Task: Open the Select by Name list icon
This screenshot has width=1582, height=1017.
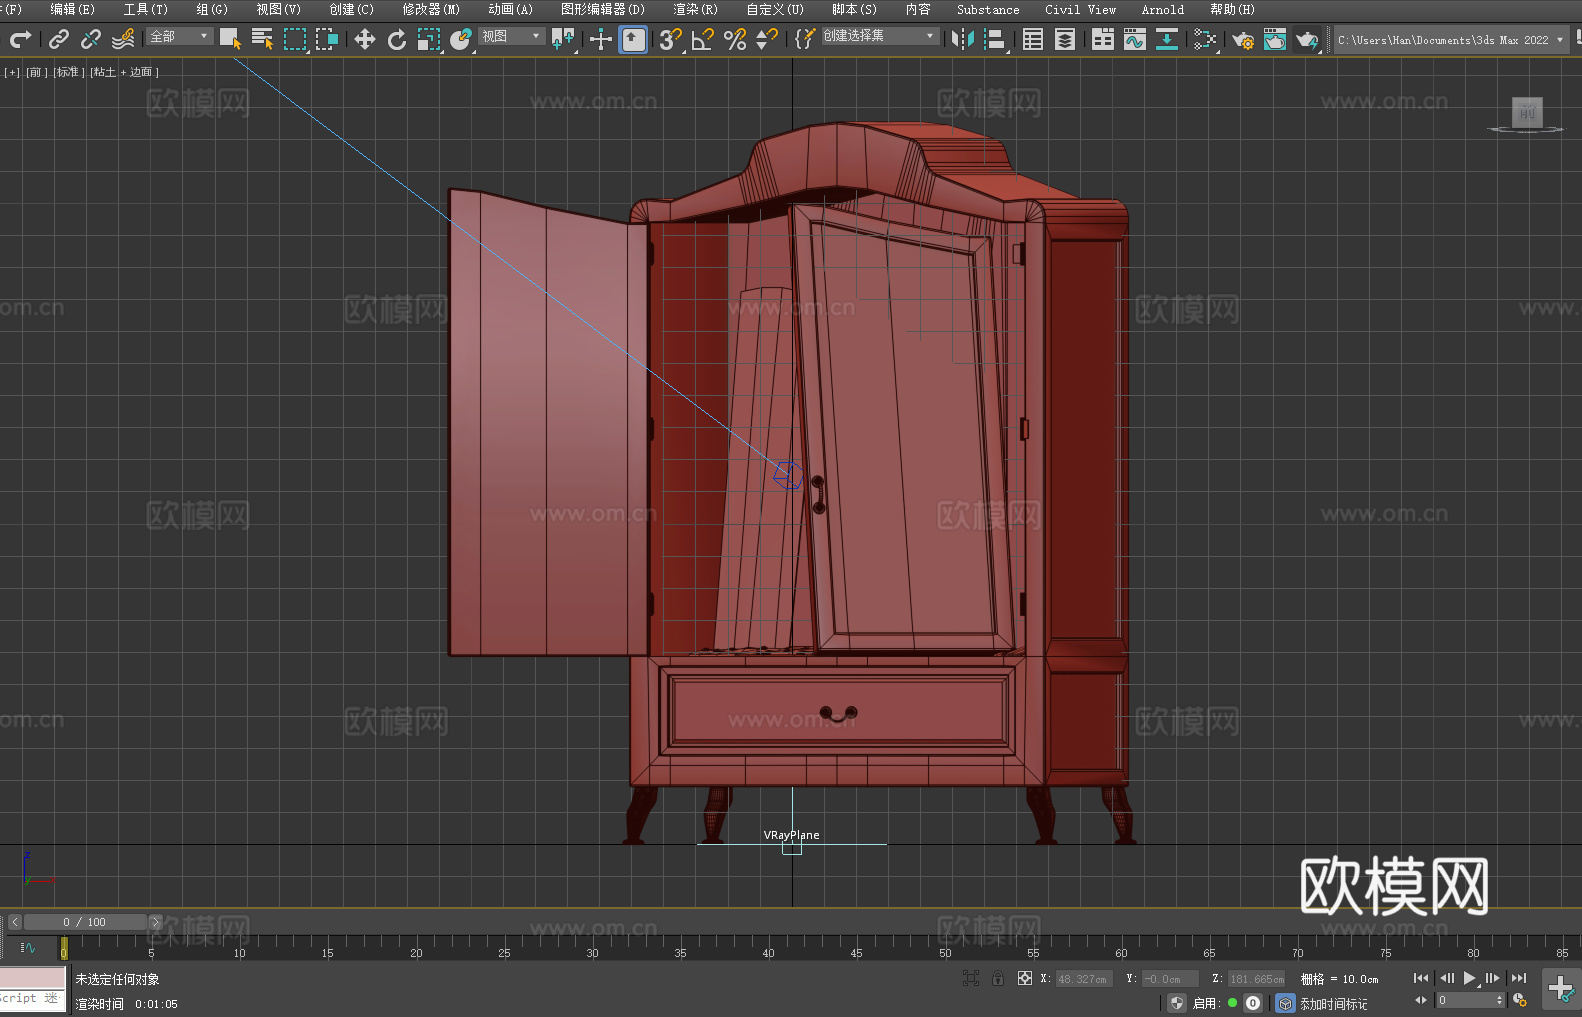Action: (262, 39)
